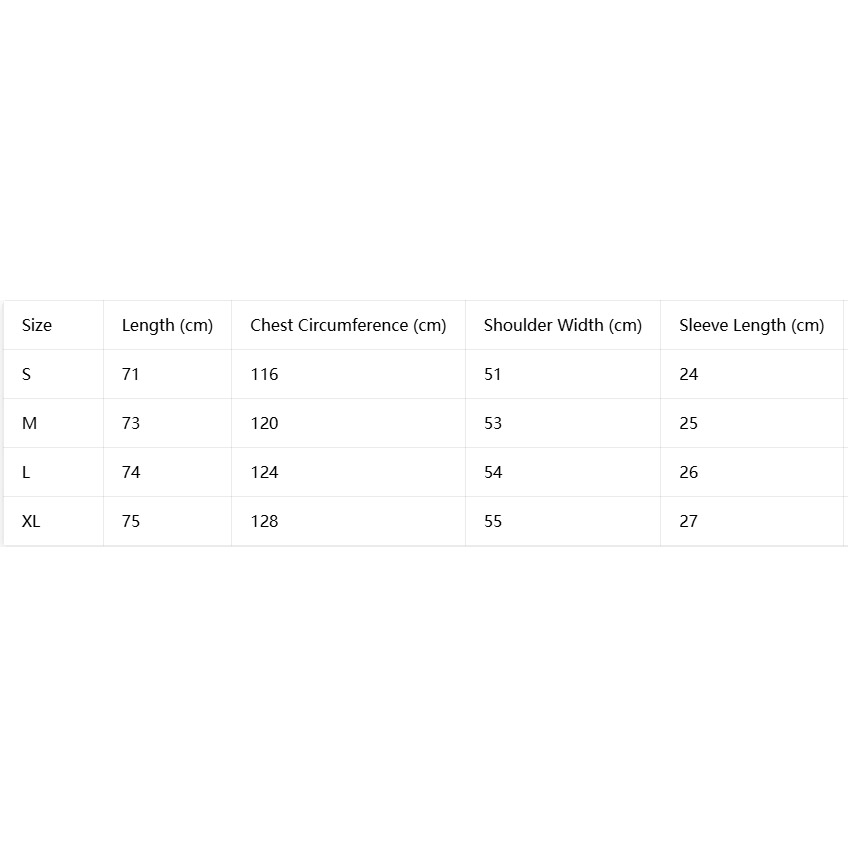Select length value 74 in L row
This screenshot has width=848, height=848.
click(131, 472)
